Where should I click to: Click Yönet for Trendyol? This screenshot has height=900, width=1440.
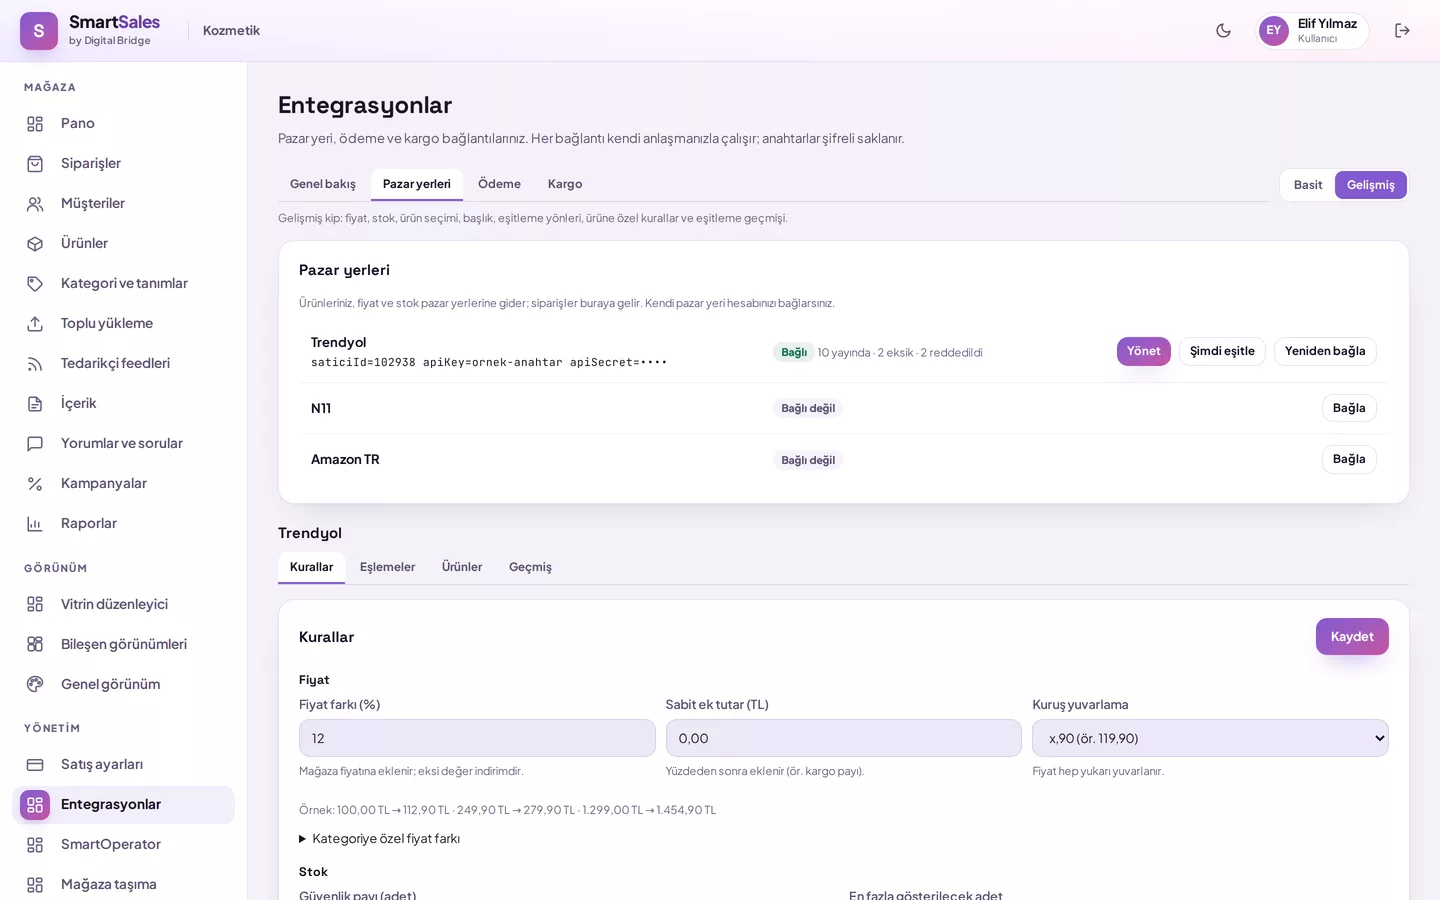tap(1144, 351)
